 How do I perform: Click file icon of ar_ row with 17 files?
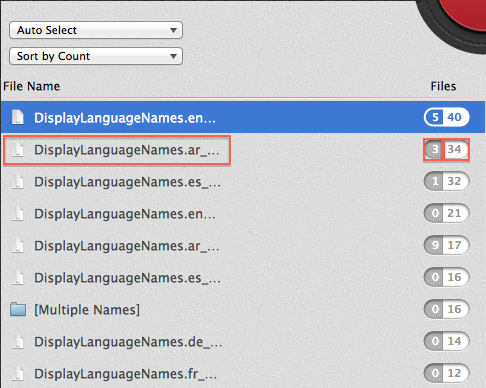tap(18, 245)
